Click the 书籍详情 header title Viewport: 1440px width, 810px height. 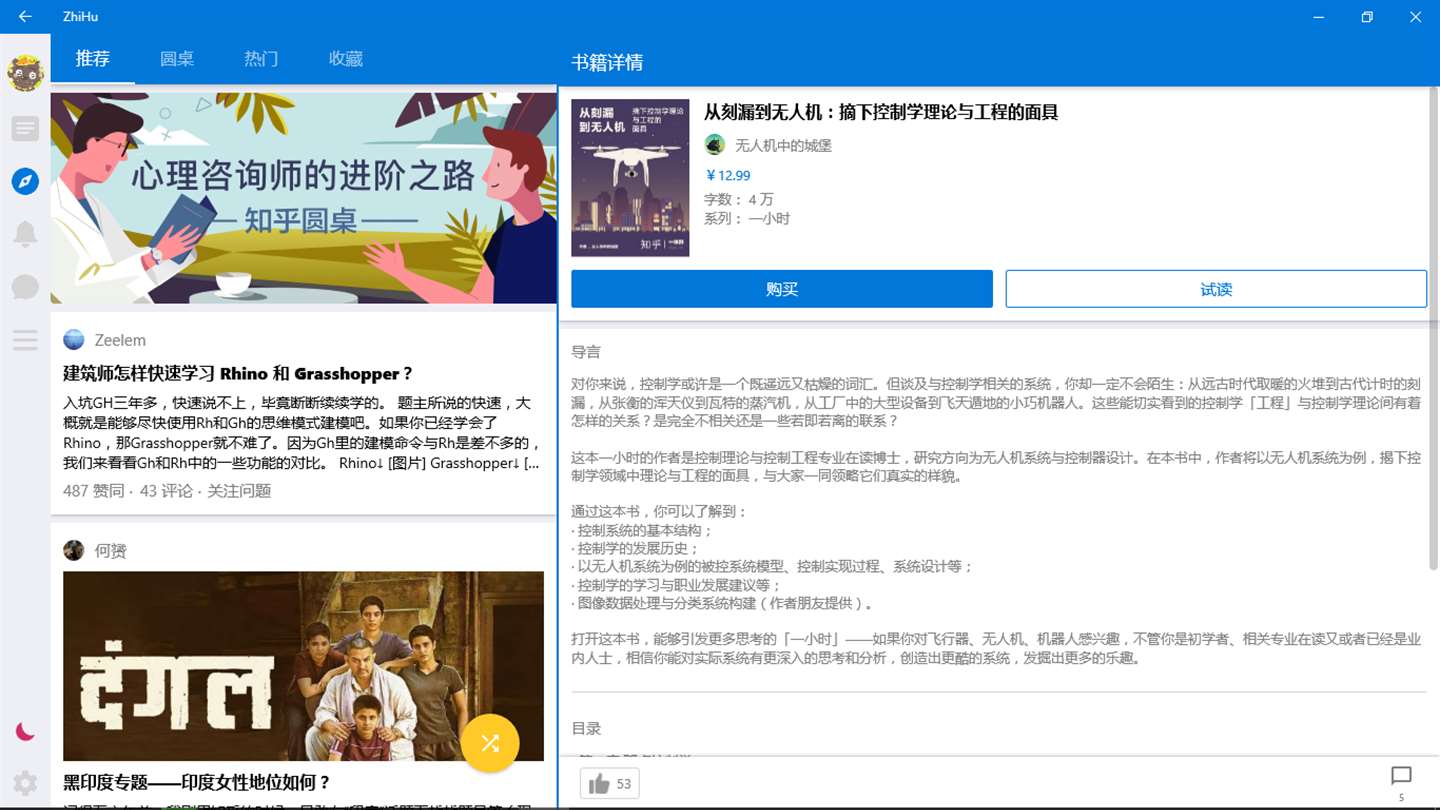[x=607, y=62]
